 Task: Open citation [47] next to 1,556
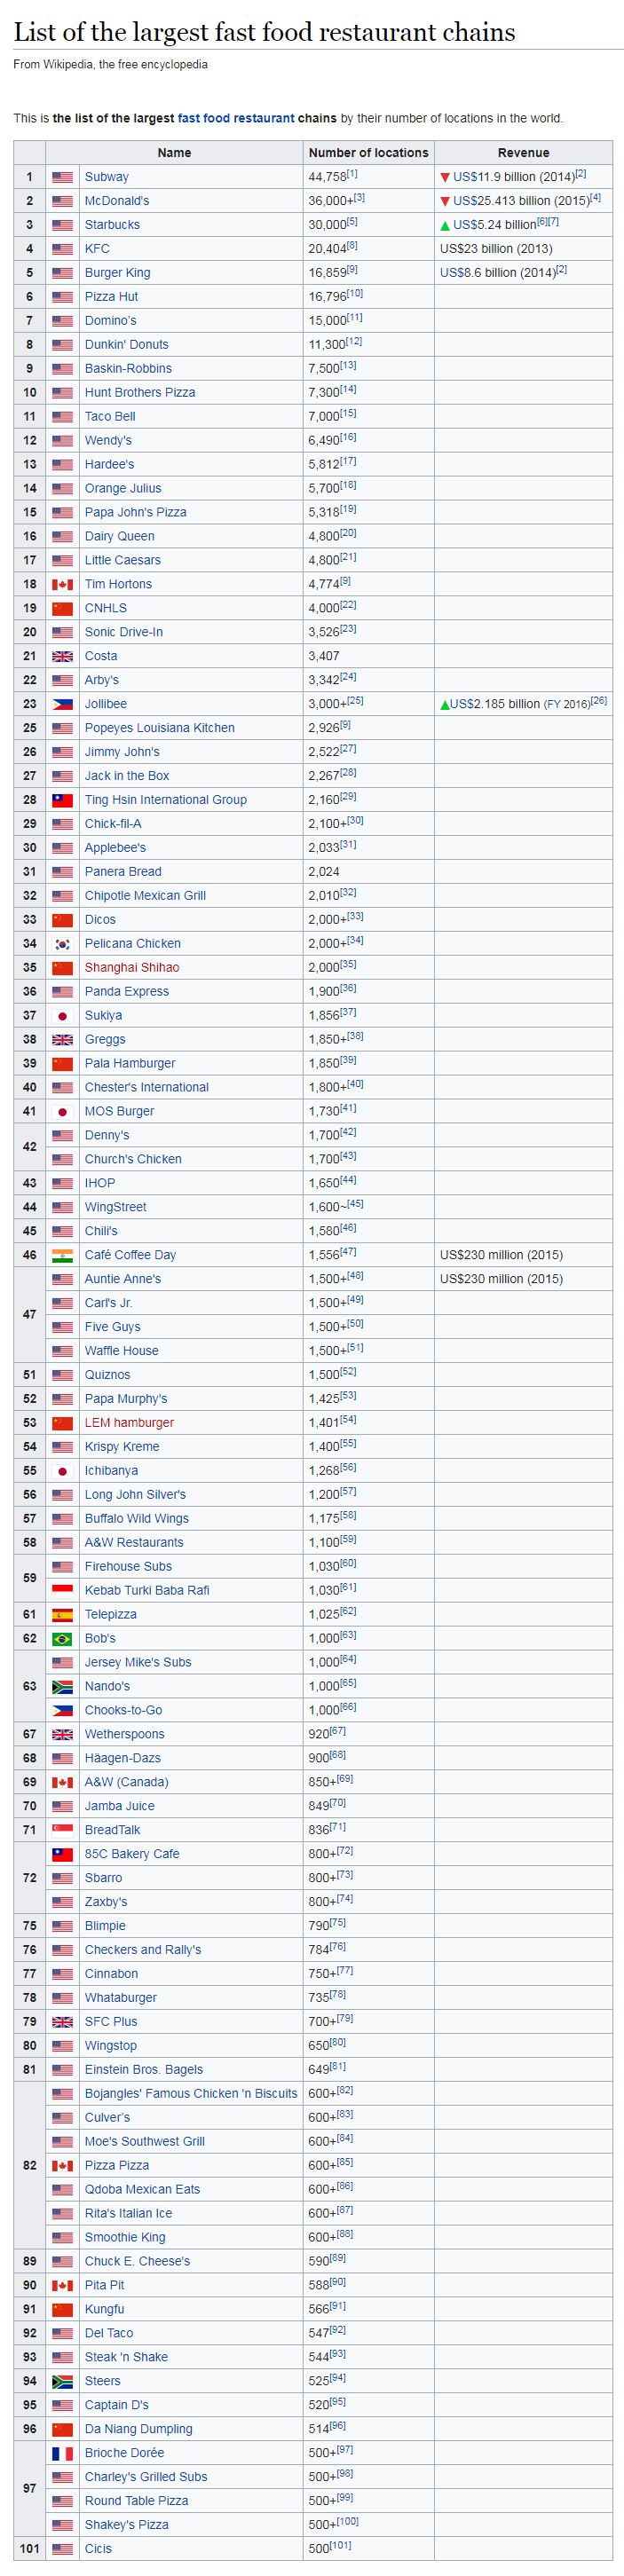(x=348, y=1252)
